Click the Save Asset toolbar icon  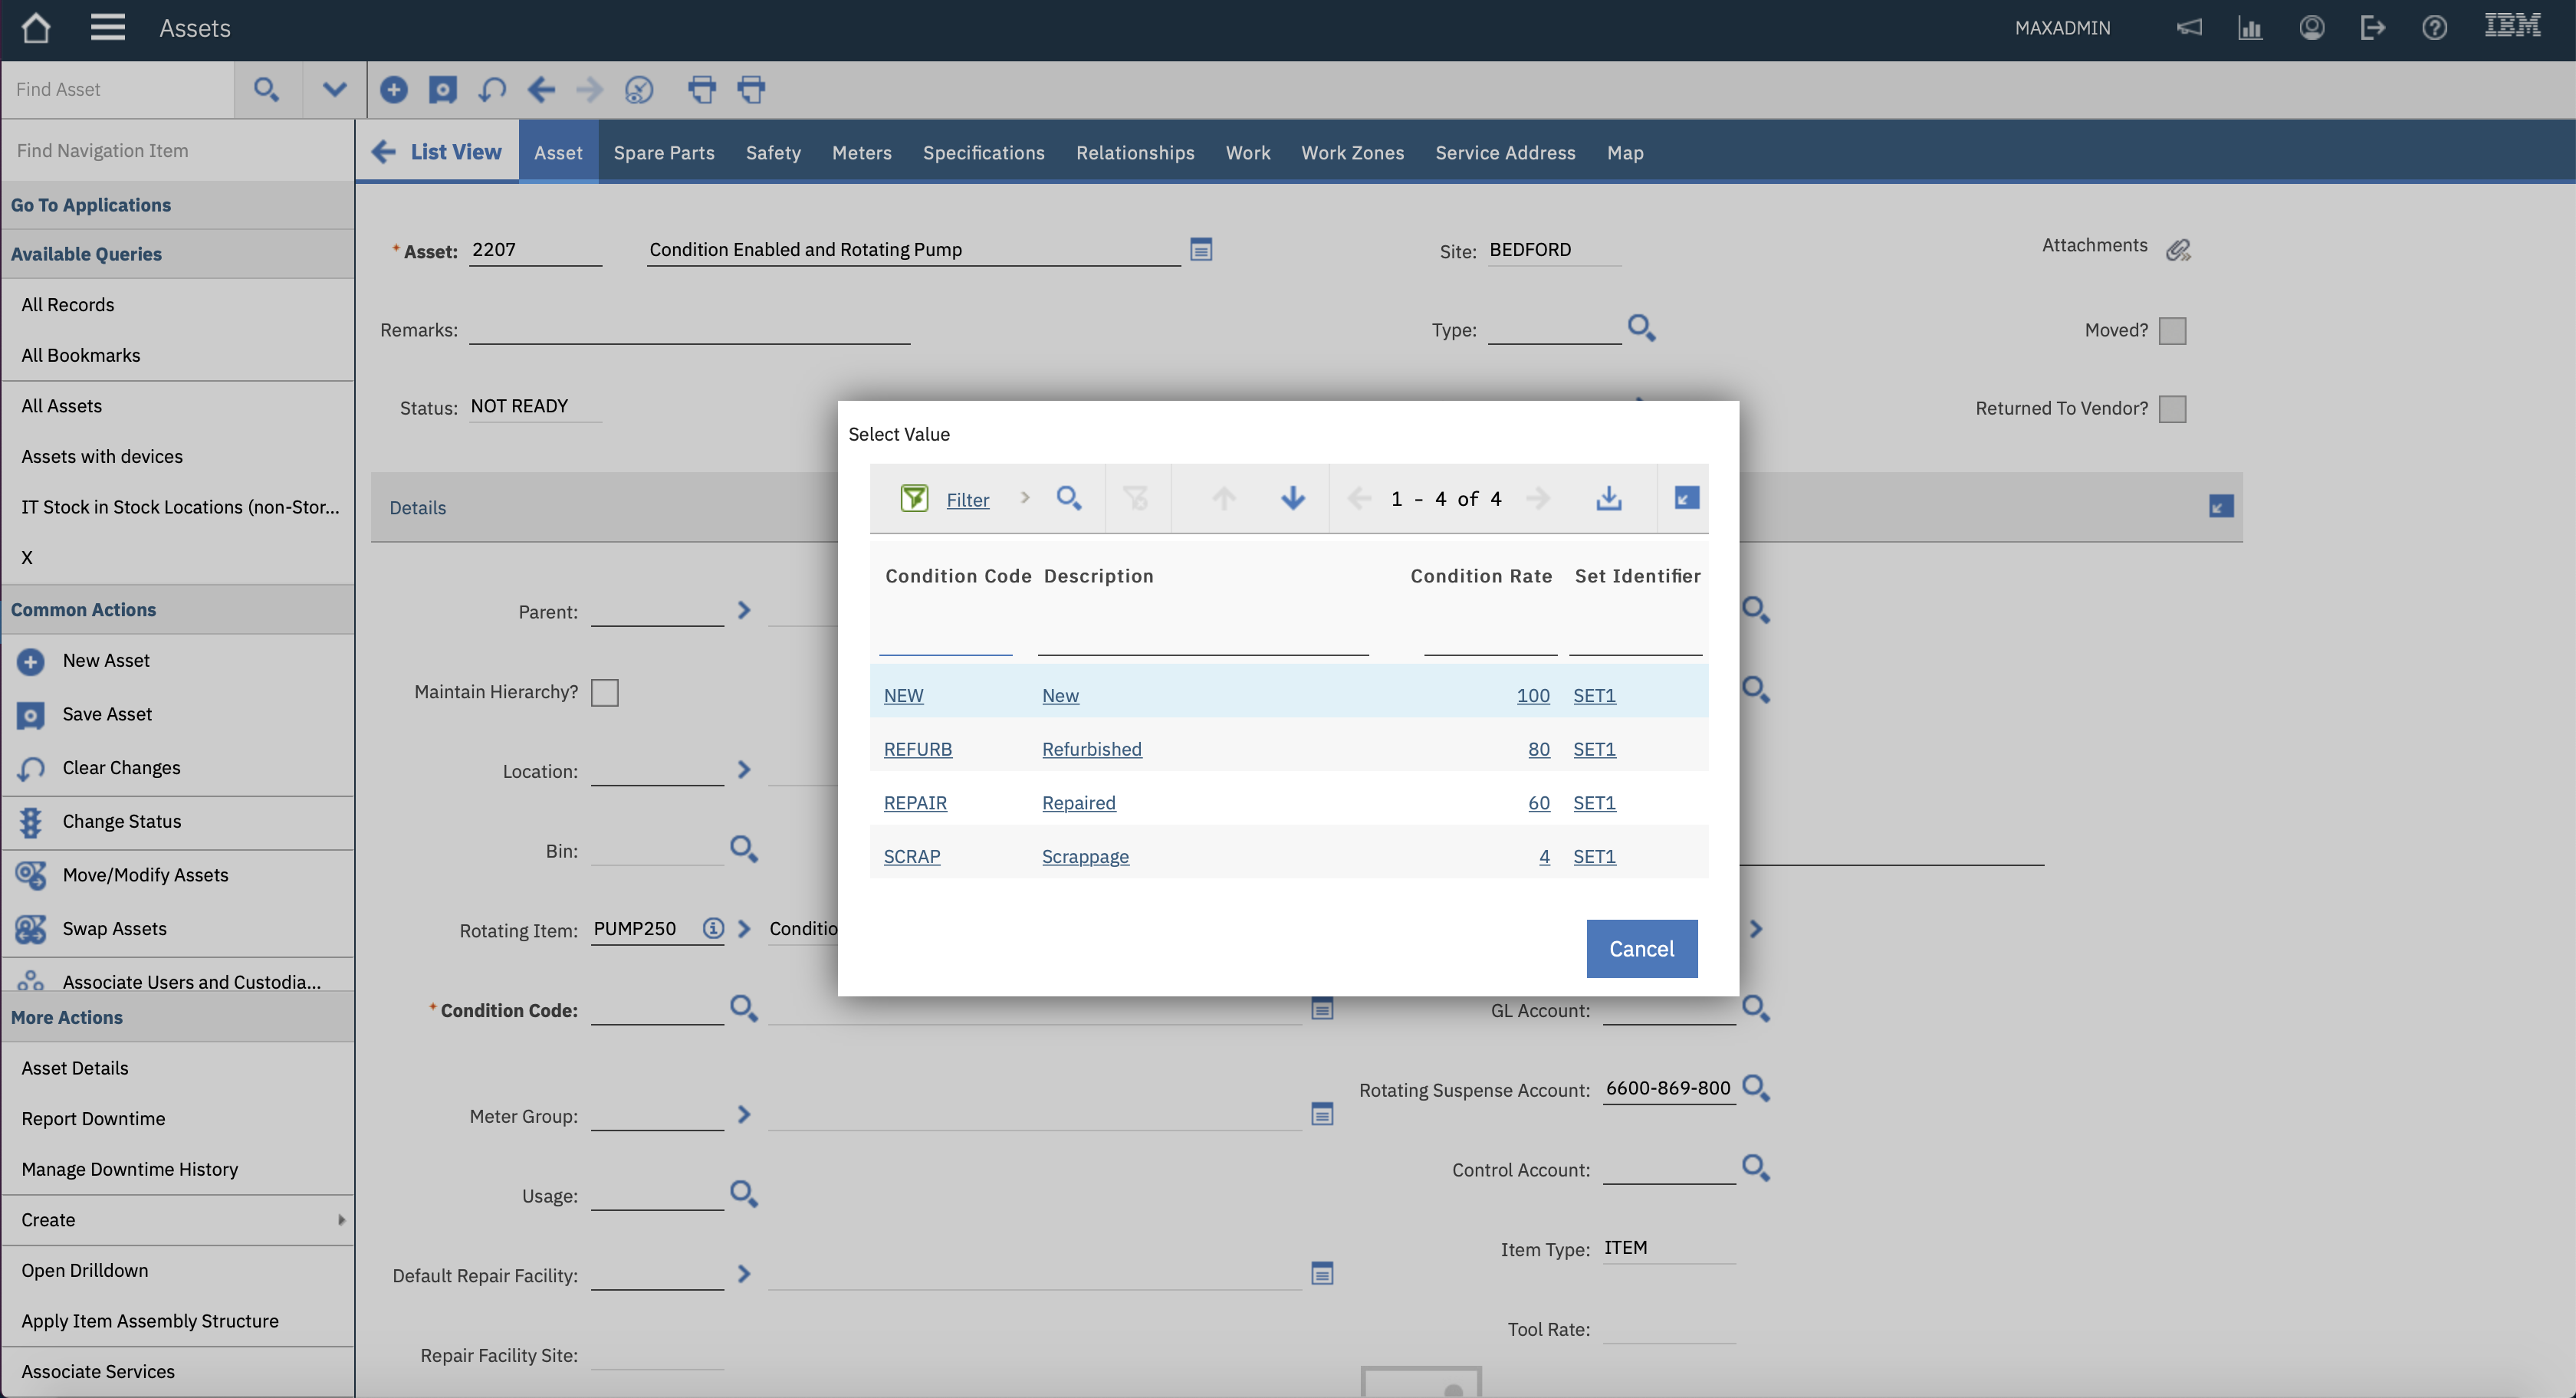click(x=443, y=90)
